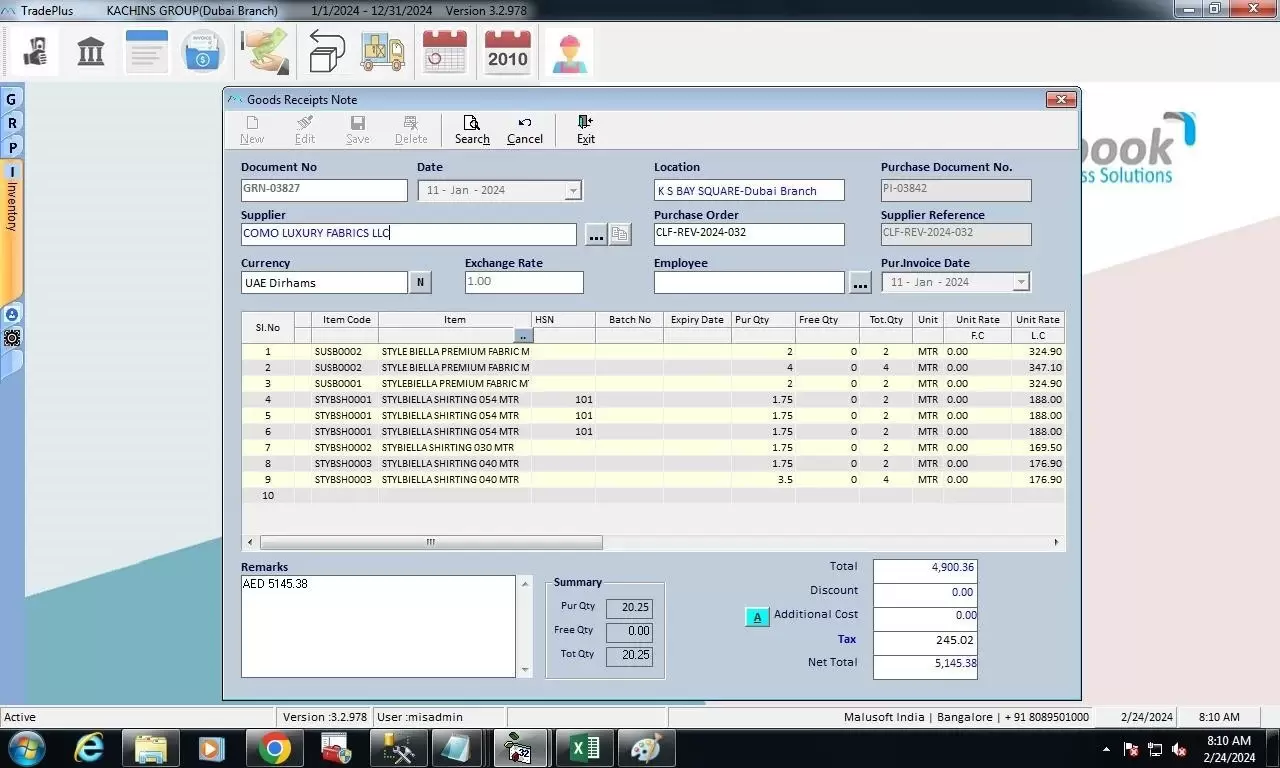The width and height of the screenshot is (1280, 768).
Task: Expand the Date dropdown
Action: pyautogui.click(x=573, y=190)
